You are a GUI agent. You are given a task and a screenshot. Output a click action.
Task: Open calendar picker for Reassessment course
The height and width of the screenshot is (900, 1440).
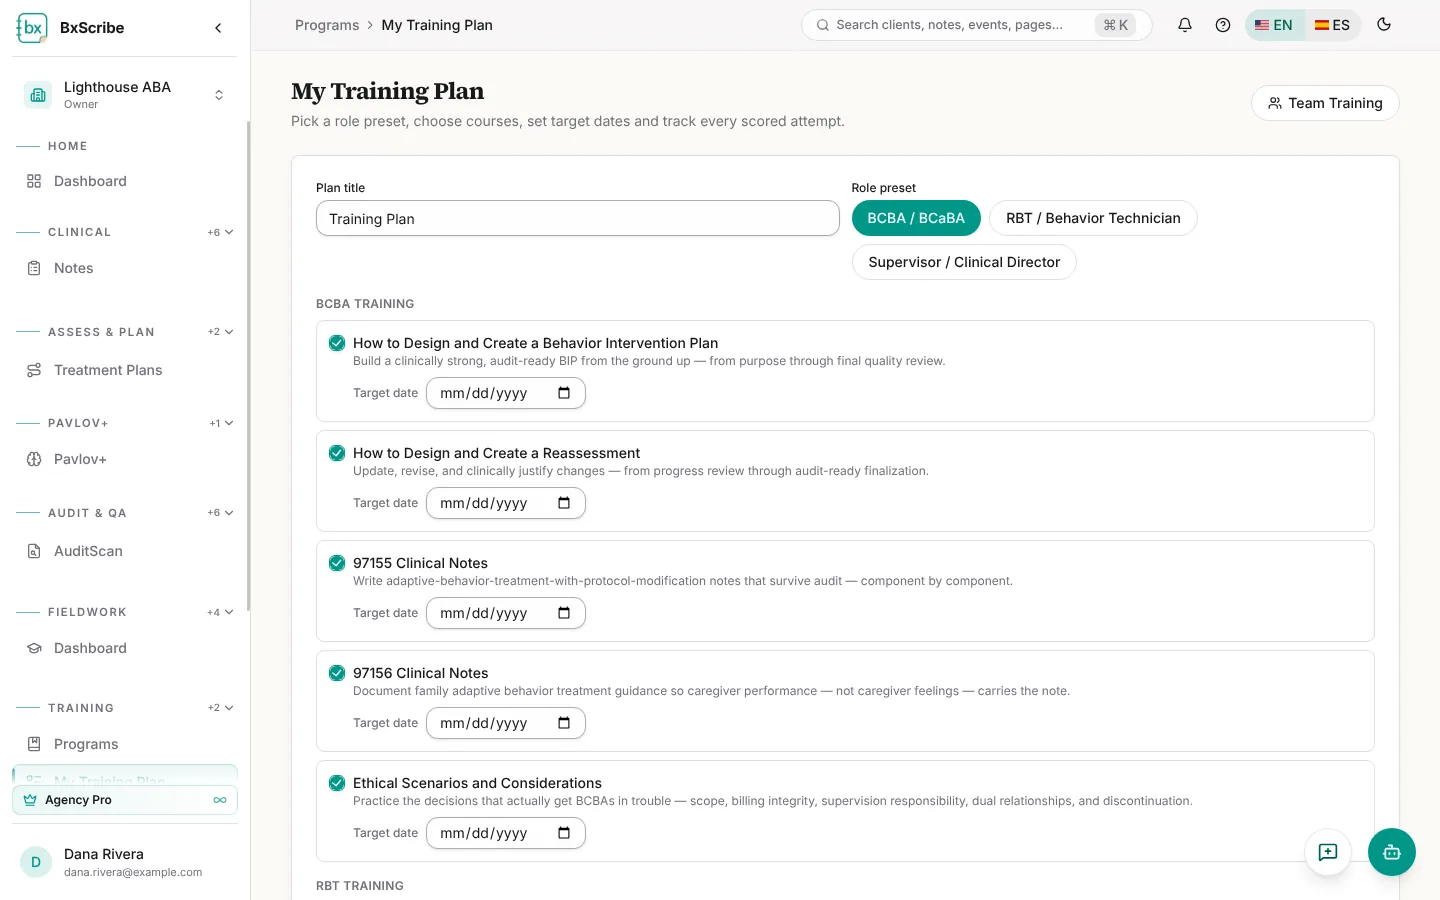click(564, 503)
